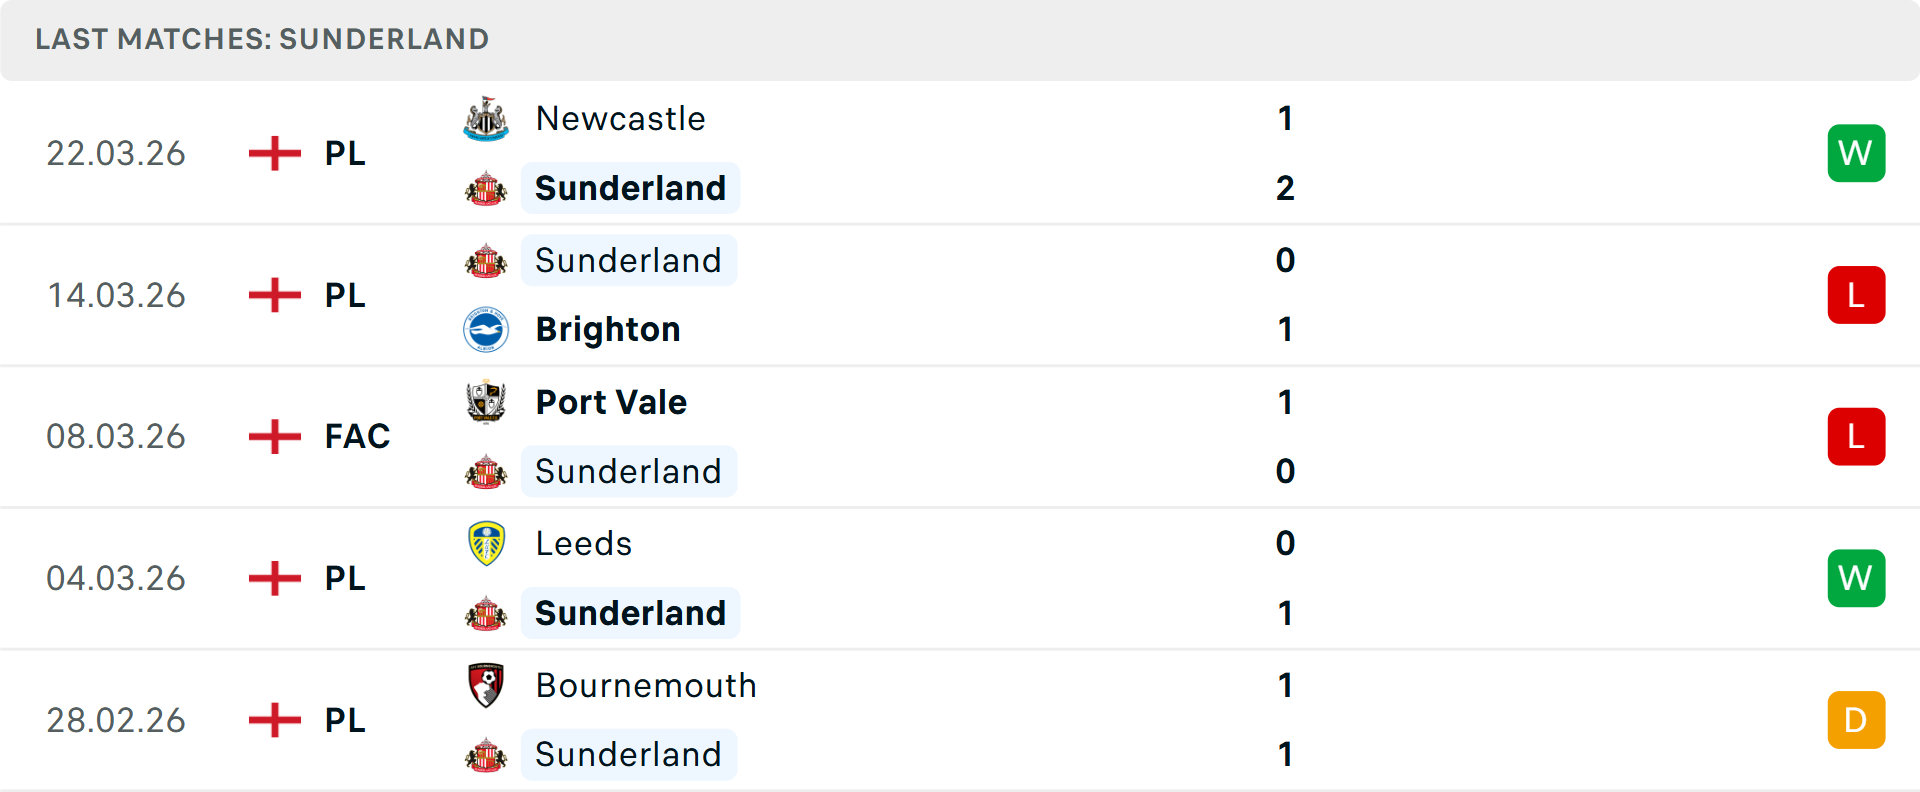Click the Brighton club badge
Image resolution: width=1920 pixels, height=792 pixels.
(x=486, y=329)
